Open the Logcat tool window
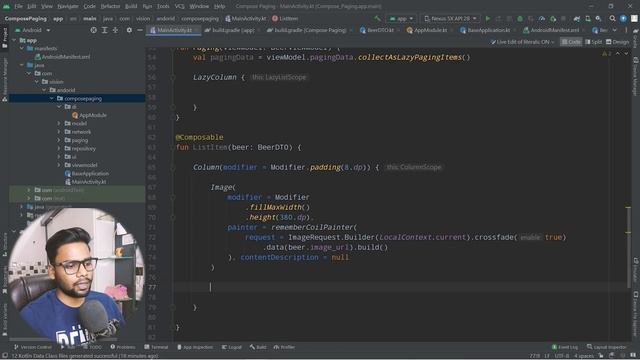This screenshot has width=640, height=360. 231,347
